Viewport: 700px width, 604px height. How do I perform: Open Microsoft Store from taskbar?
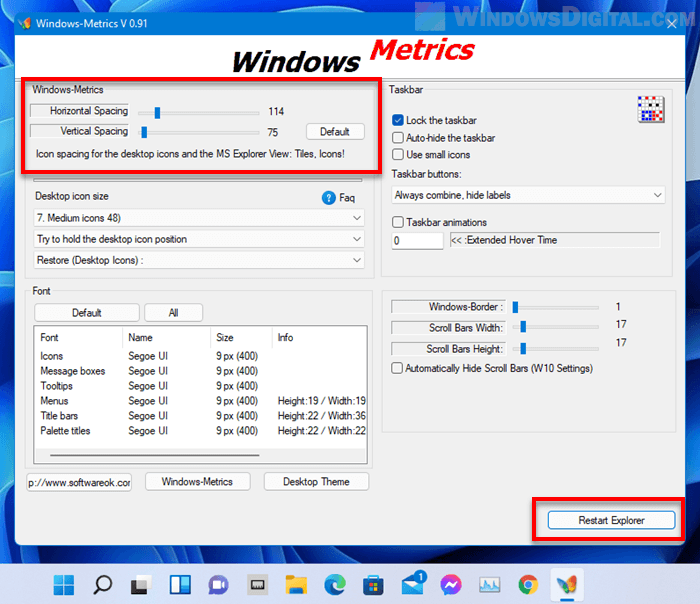[373, 584]
